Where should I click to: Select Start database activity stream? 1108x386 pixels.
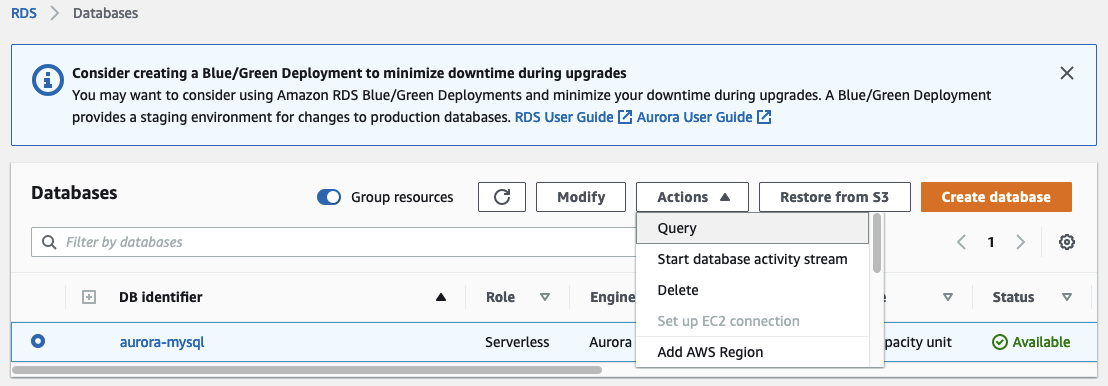(753, 259)
